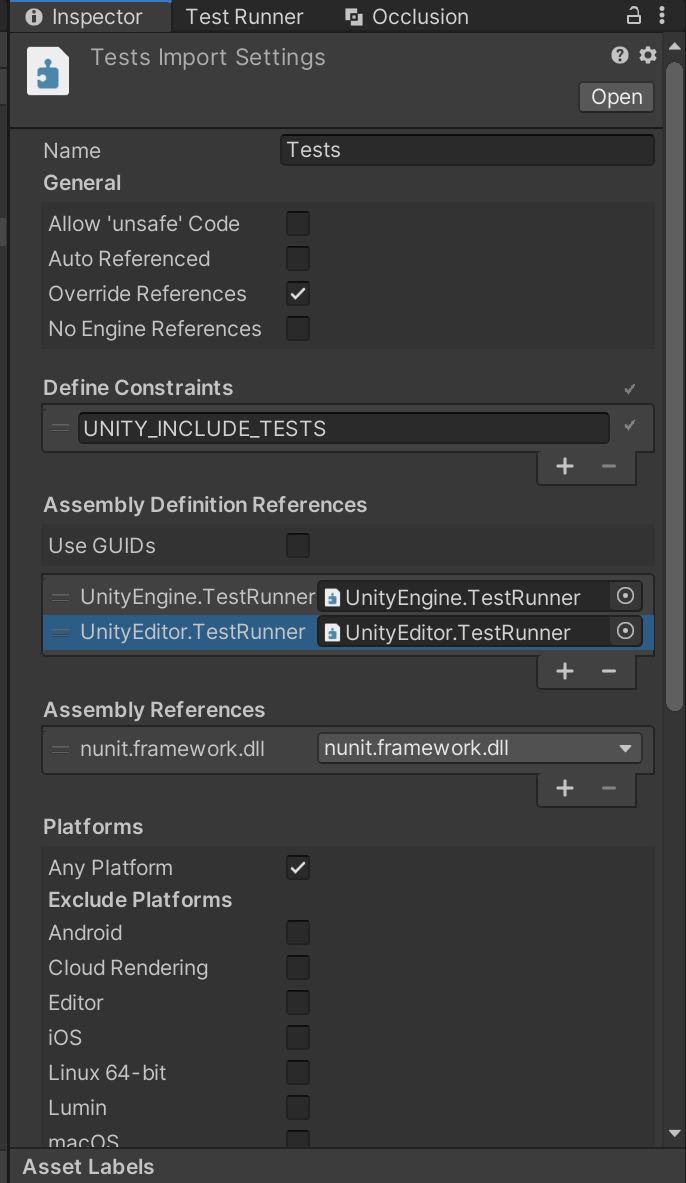Uncheck Override References
Image resolution: width=686 pixels, height=1183 pixels.
(x=297, y=293)
